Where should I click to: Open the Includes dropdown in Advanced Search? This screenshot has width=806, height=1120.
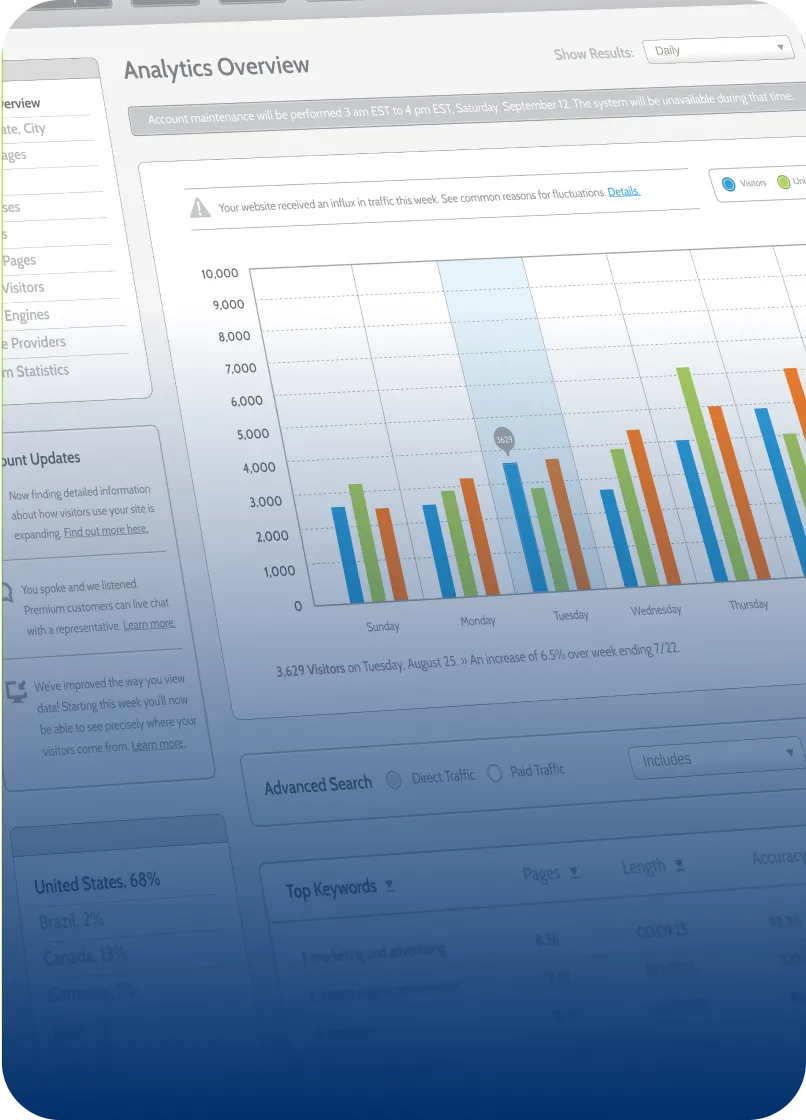[x=717, y=756]
